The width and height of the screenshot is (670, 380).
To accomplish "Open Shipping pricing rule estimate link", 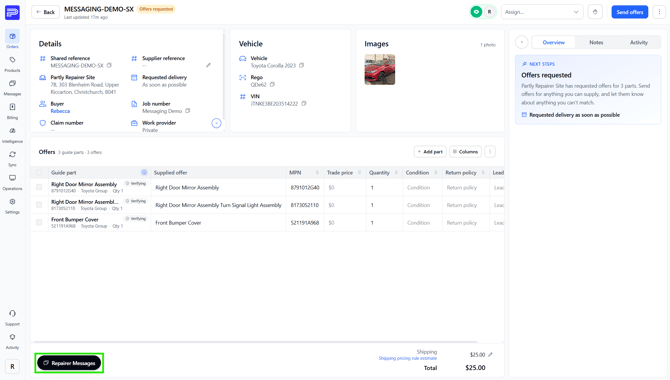I will (x=408, y=358).
